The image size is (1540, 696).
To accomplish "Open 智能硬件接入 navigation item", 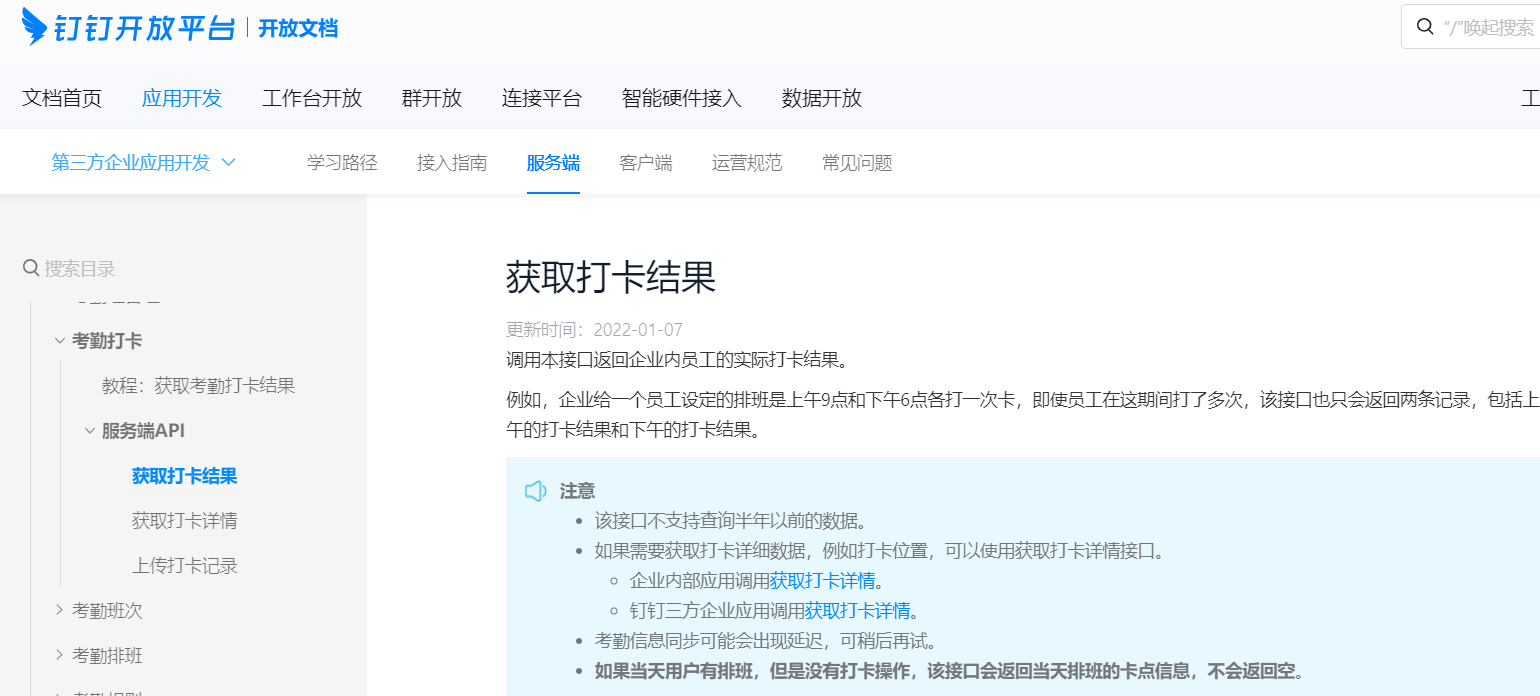I will (681, 98).
